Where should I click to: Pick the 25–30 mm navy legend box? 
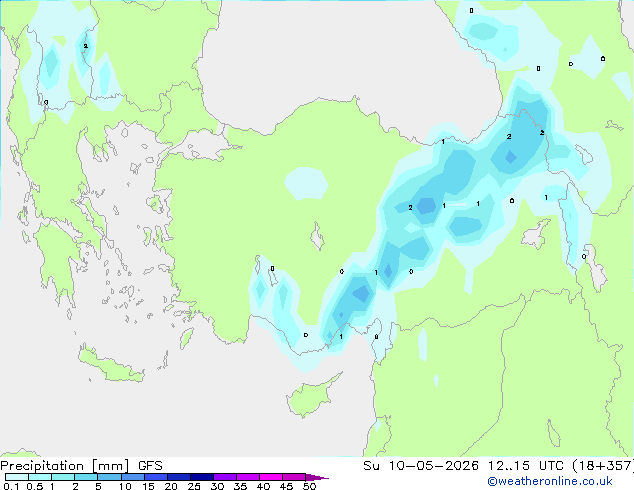pos(202,477)
